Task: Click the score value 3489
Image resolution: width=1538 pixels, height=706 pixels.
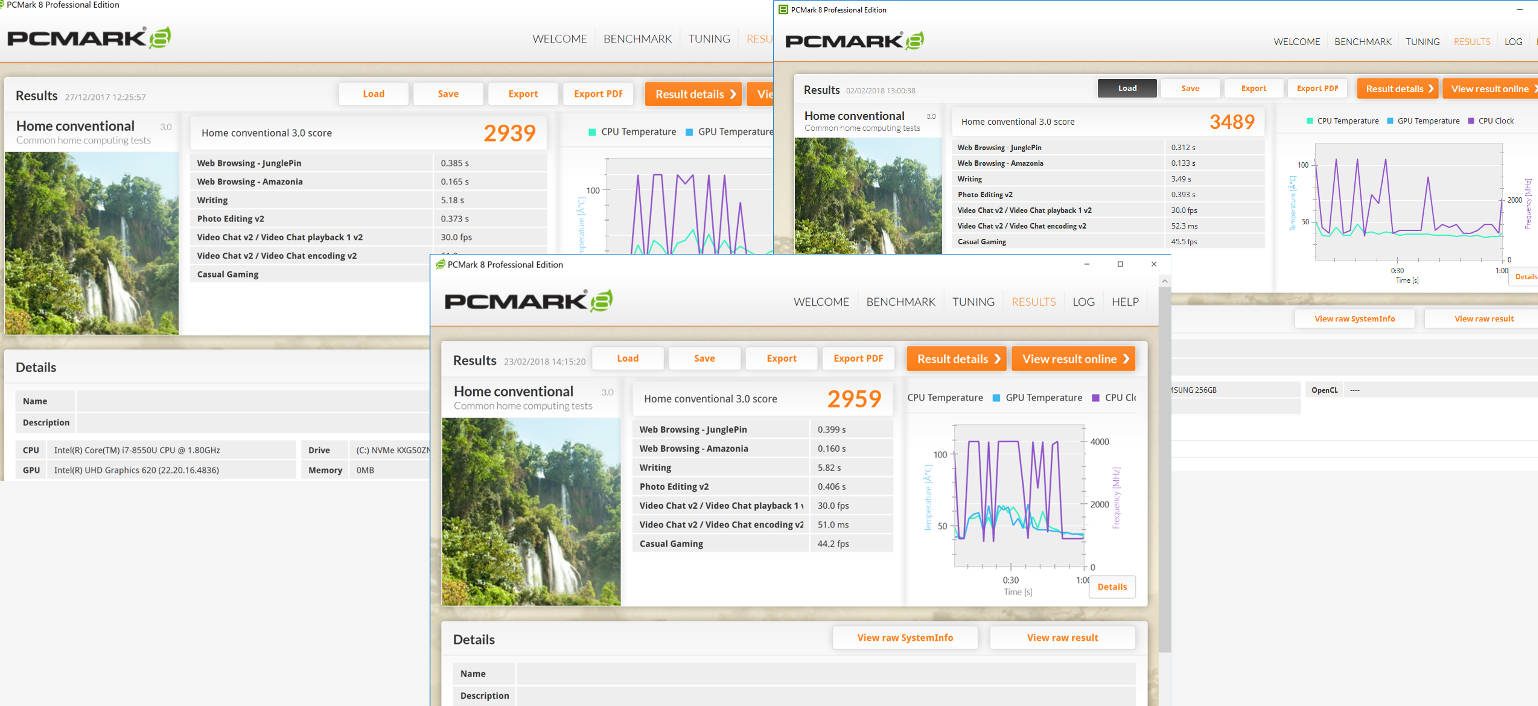Action: tap(1232, 122)
